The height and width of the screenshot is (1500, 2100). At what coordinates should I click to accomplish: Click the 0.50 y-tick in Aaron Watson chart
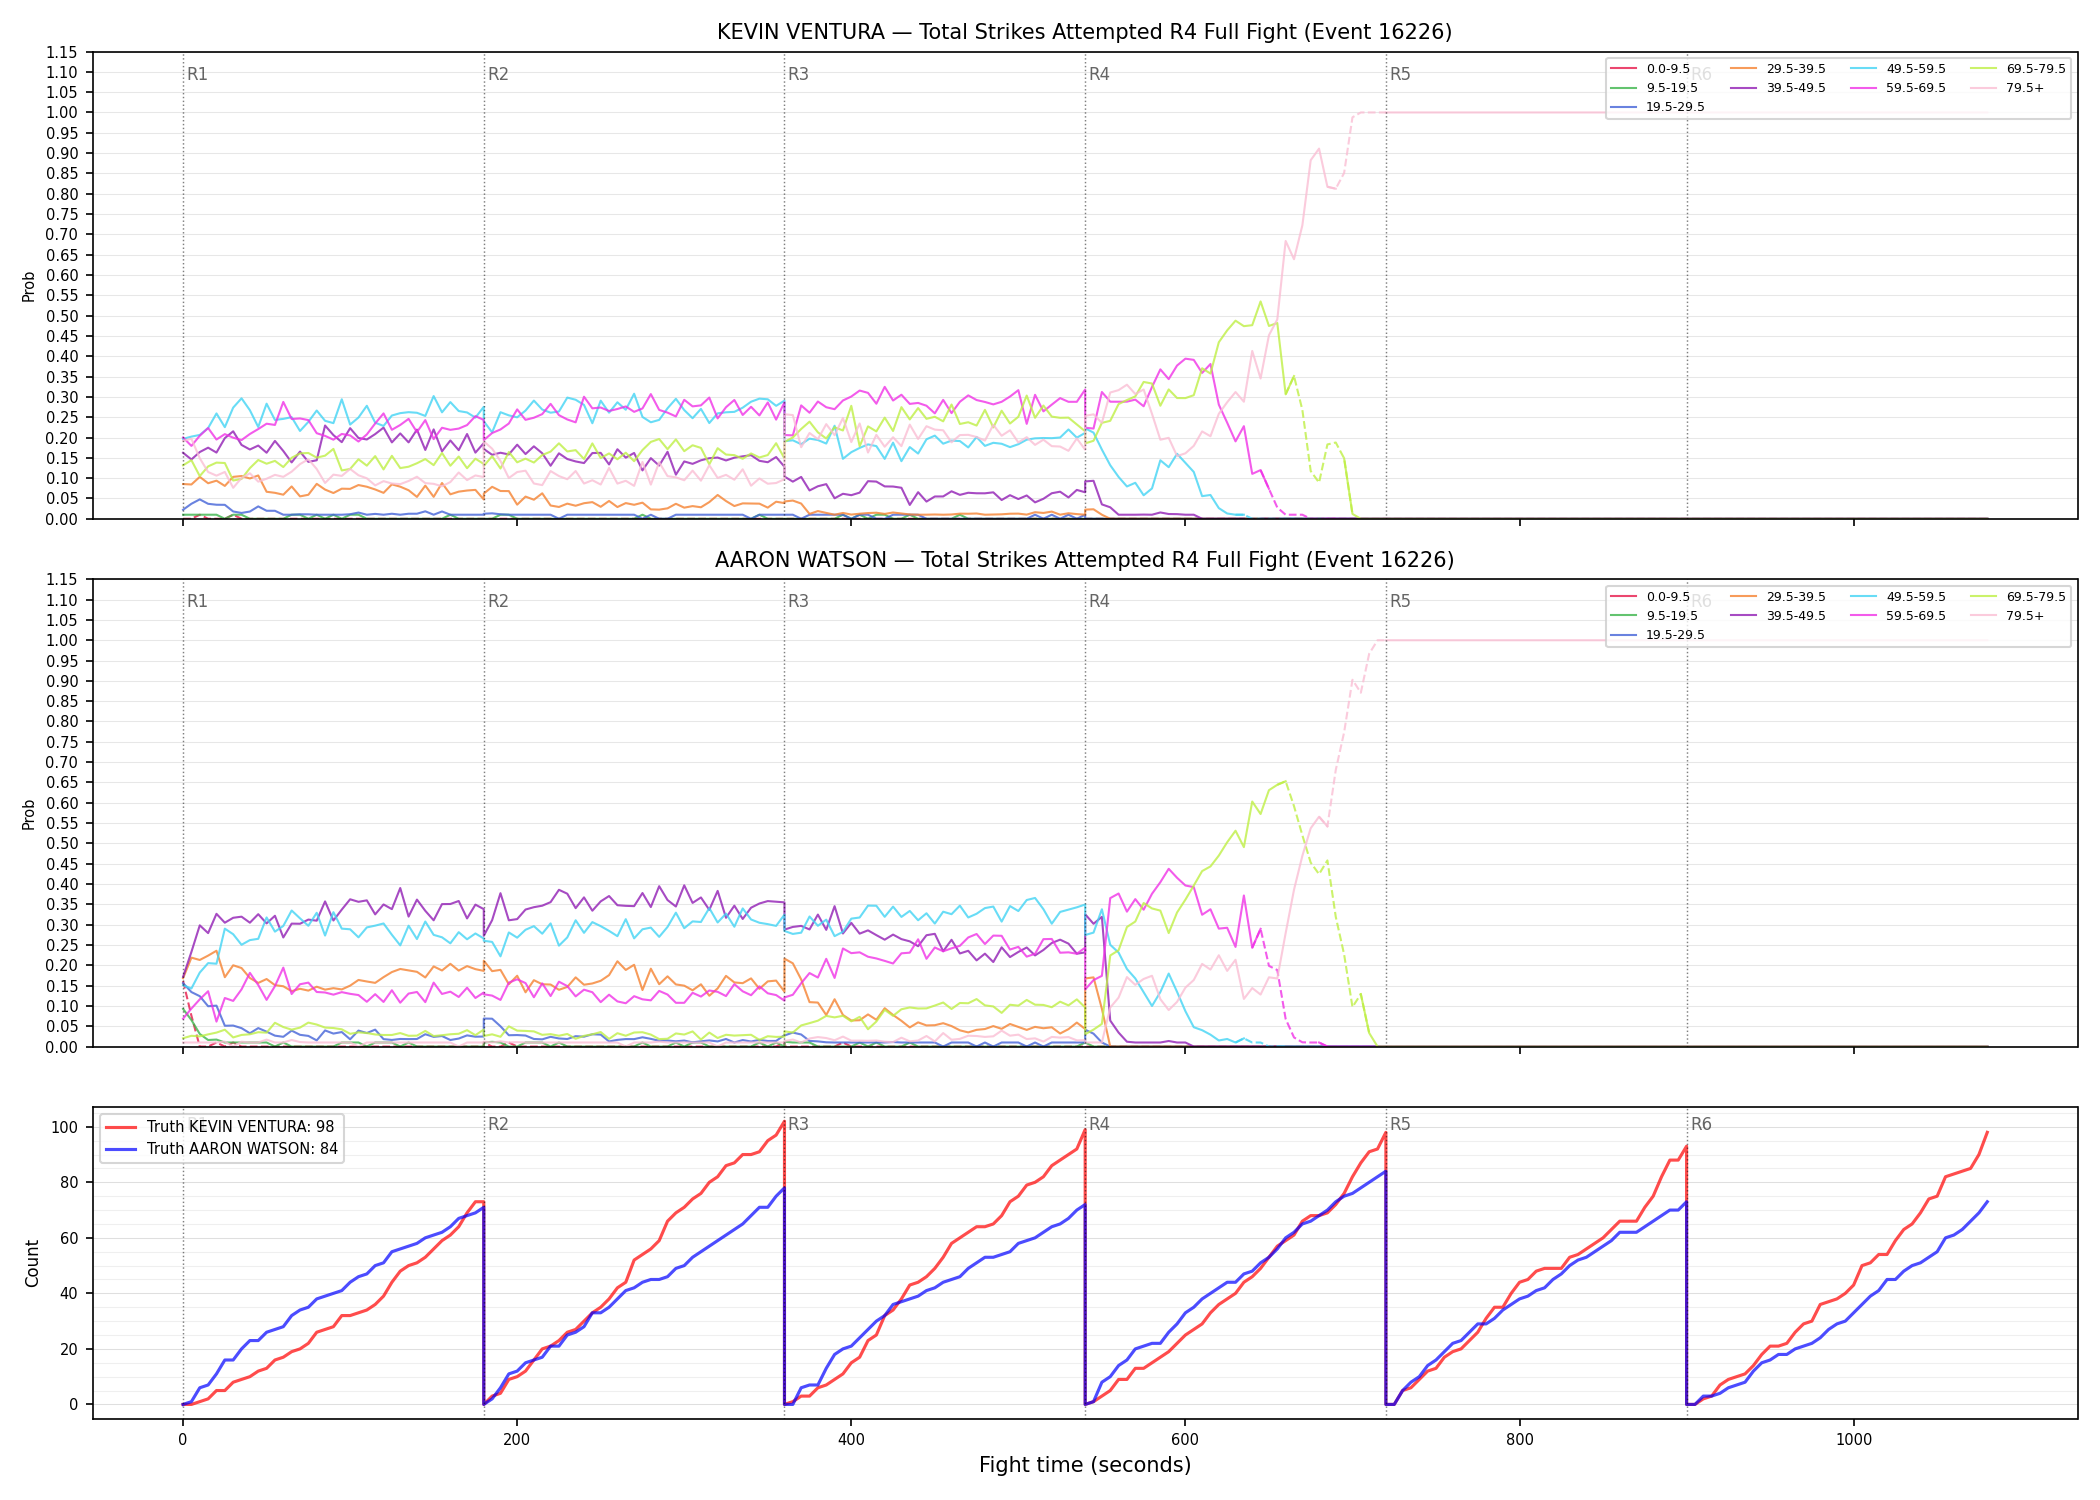[x=62, y=844]
